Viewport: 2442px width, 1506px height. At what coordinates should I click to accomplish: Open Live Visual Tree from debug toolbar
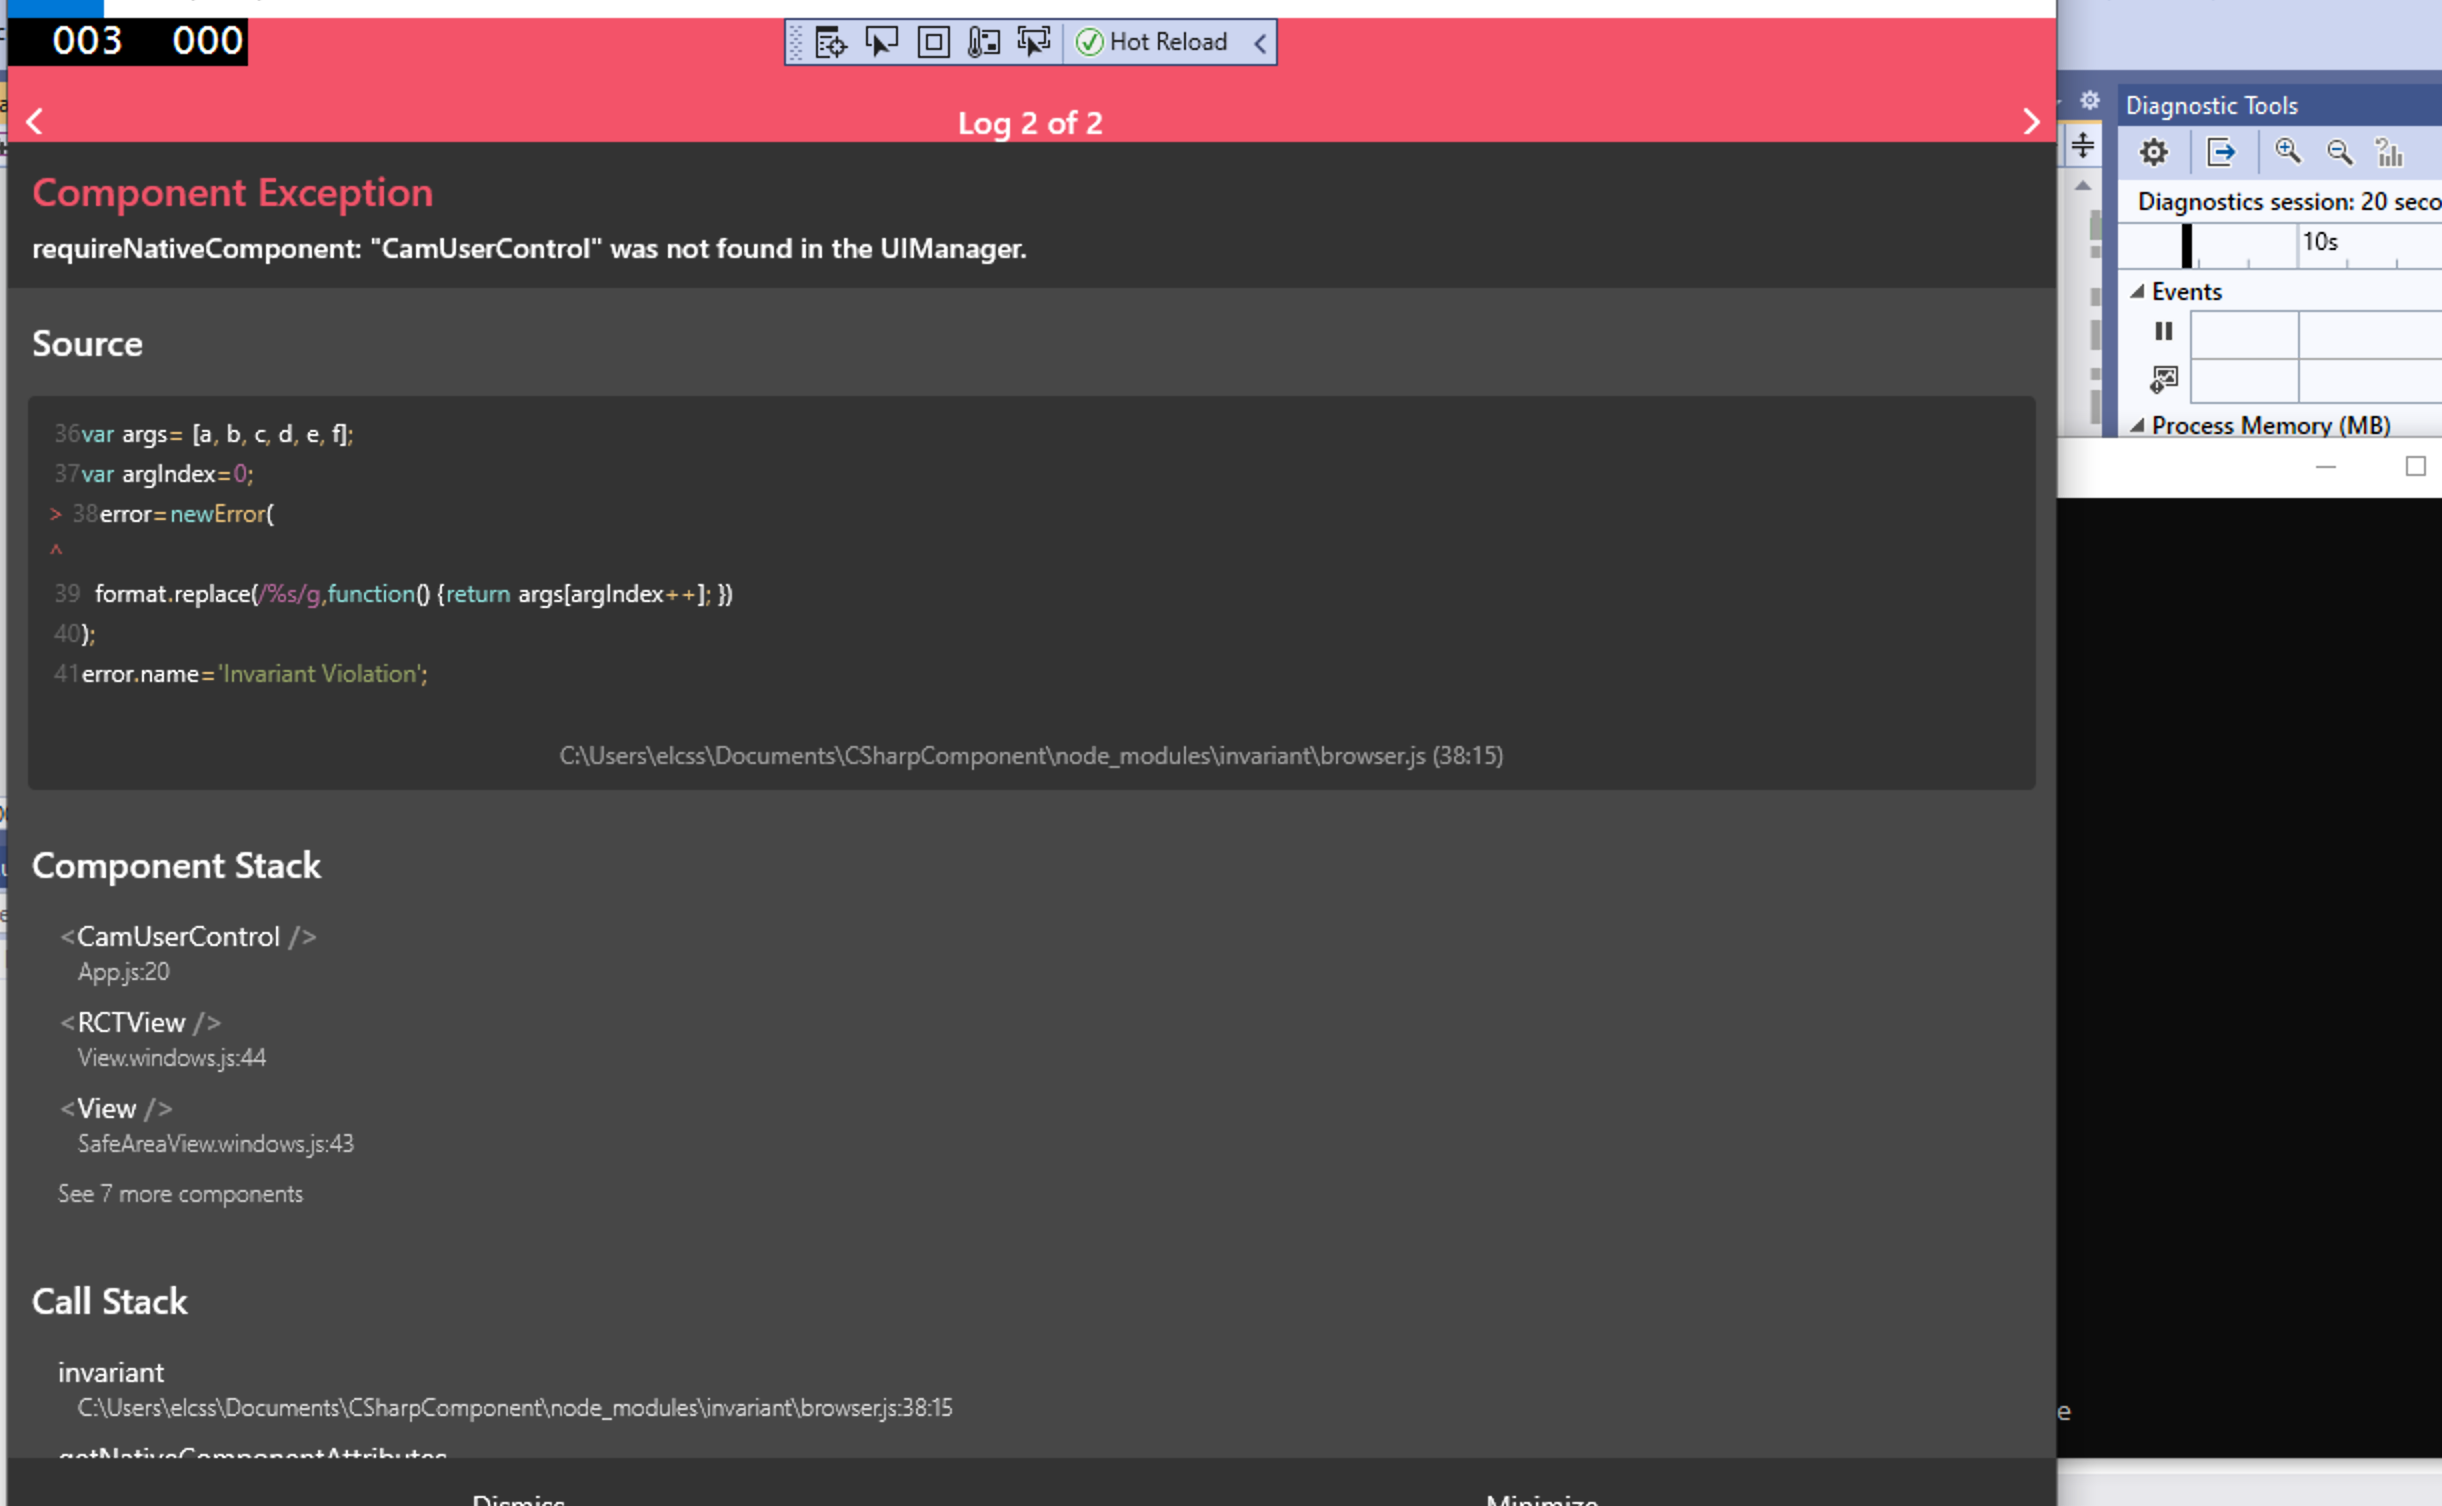pyautogui.click(x=830, y=42)
